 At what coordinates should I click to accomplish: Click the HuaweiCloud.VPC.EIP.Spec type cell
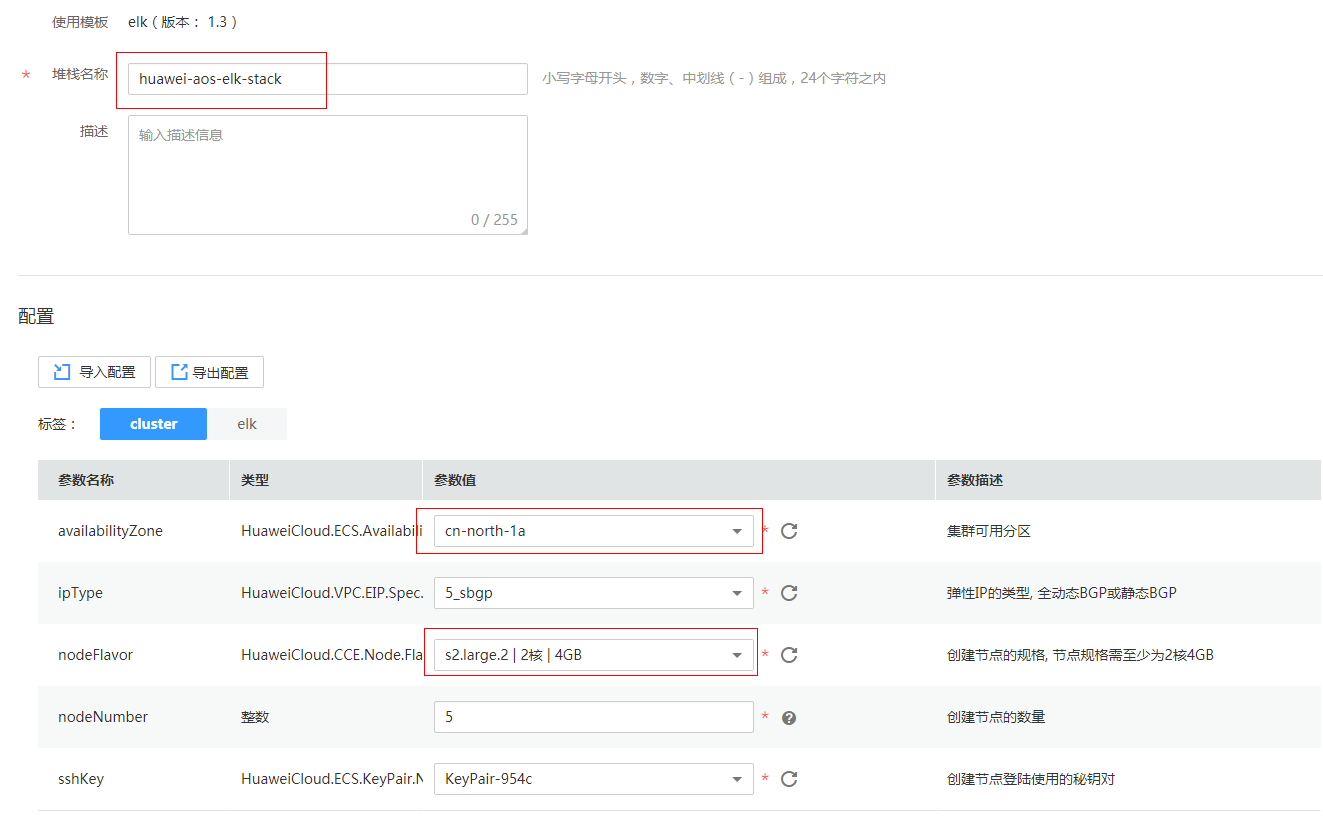click(x=332, y=593)
